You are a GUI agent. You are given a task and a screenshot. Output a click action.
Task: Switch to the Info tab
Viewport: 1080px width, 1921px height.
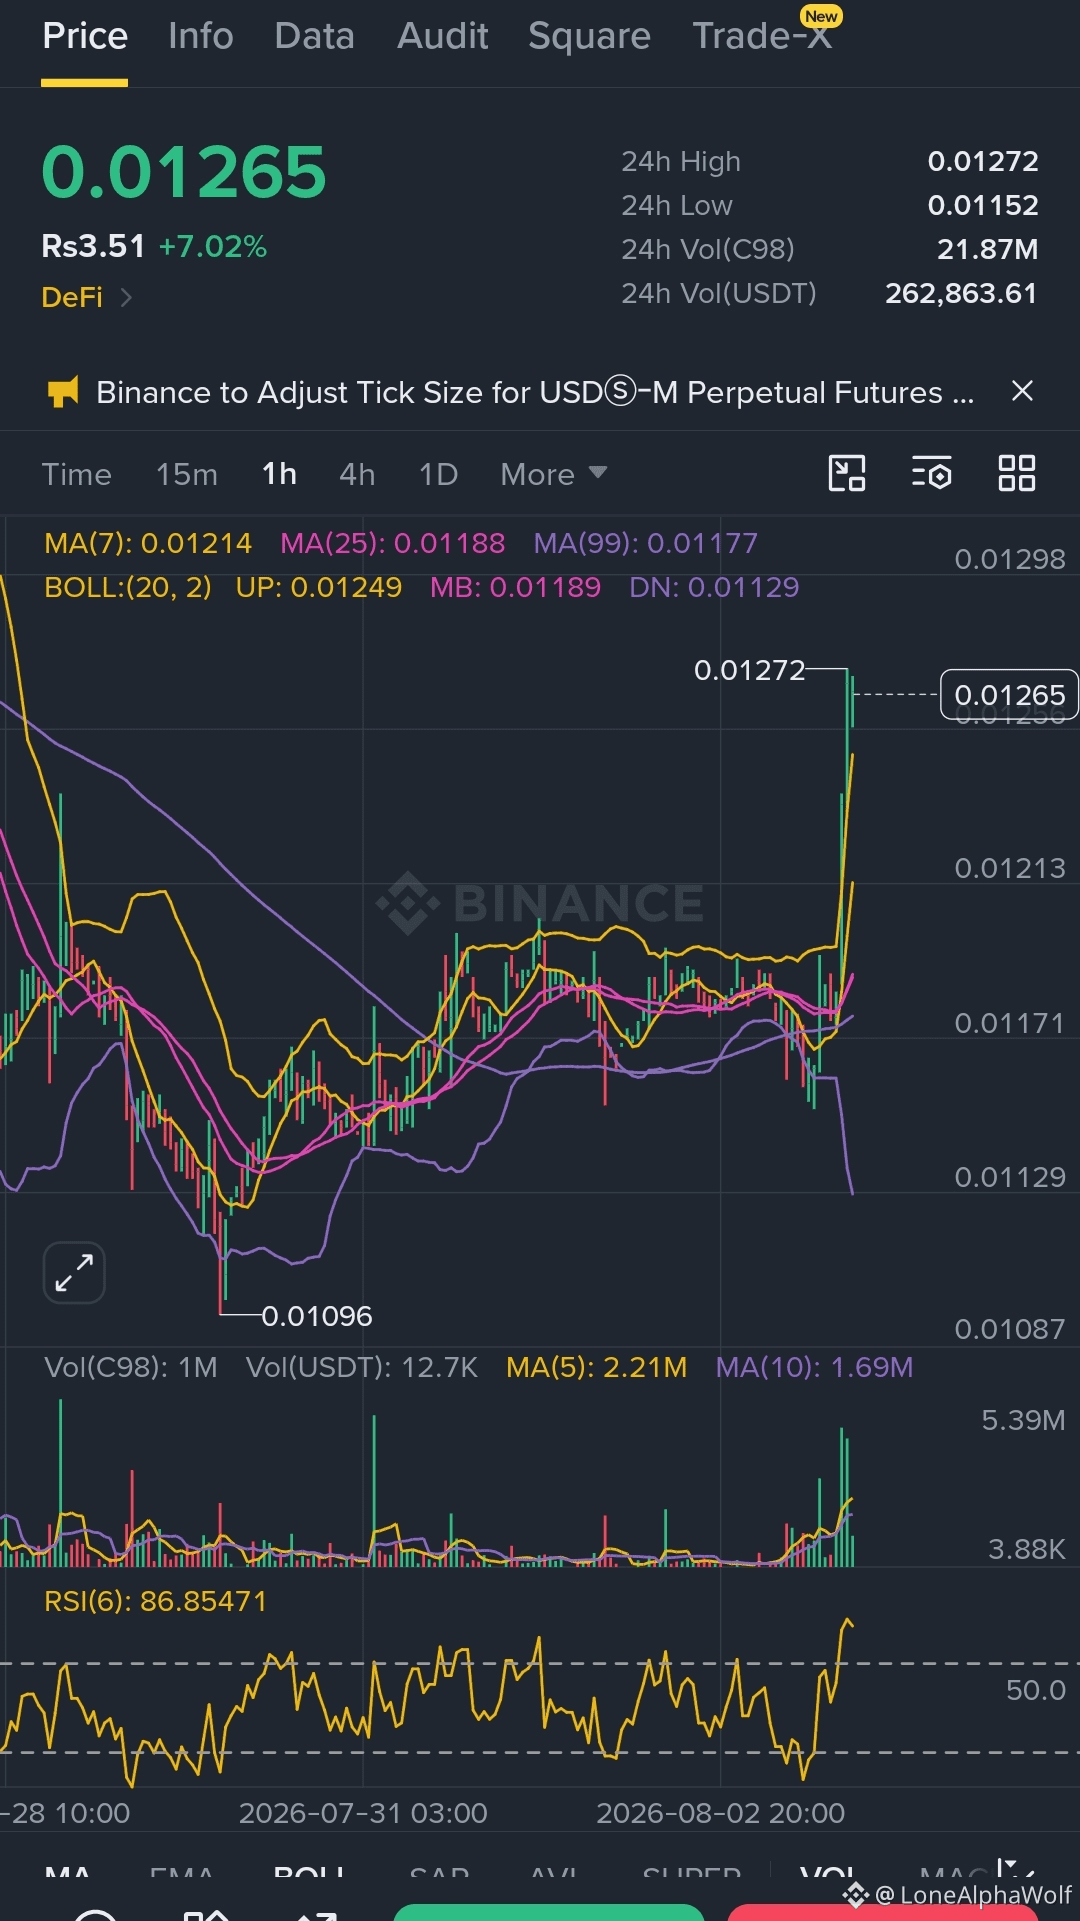coord(201,36)
